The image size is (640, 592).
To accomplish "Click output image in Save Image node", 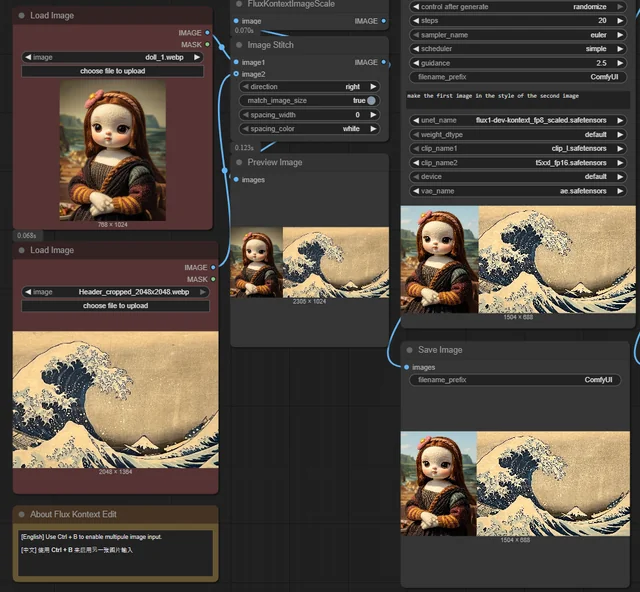I will [x=515, y=483].
